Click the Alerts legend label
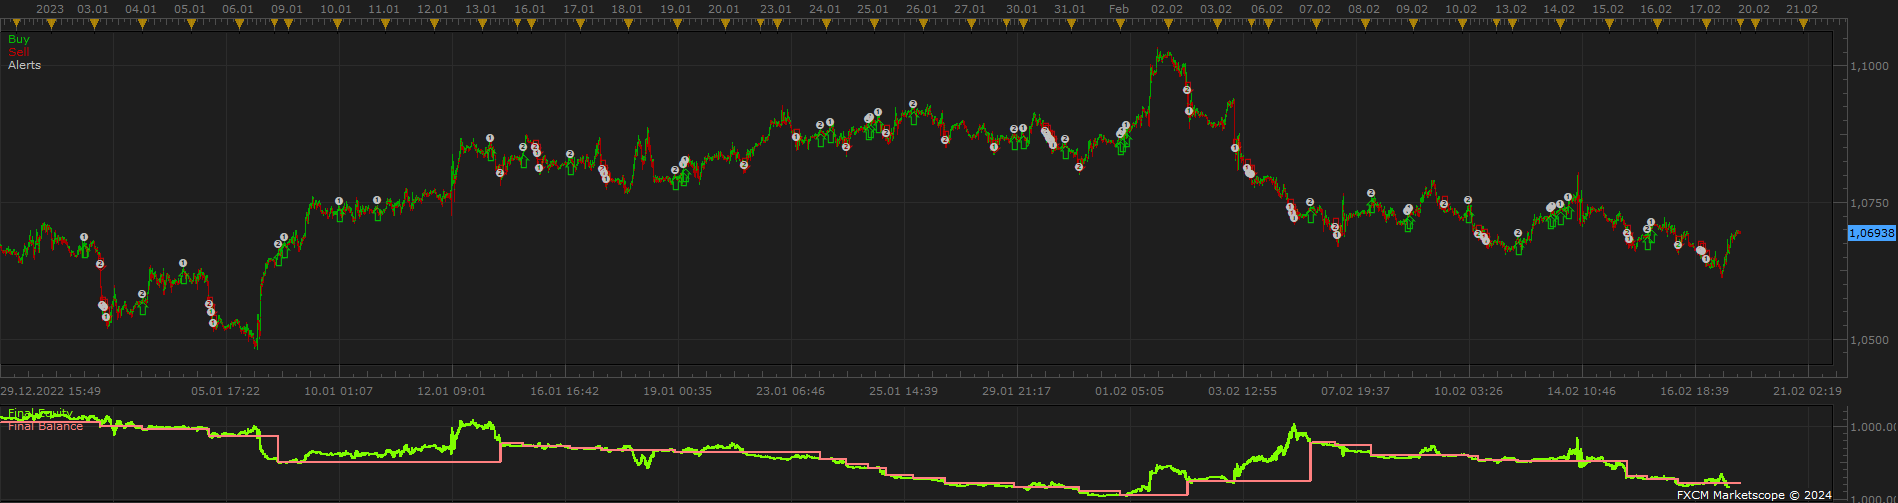This screenshot has width=1898, height=503. pos(25,65)
